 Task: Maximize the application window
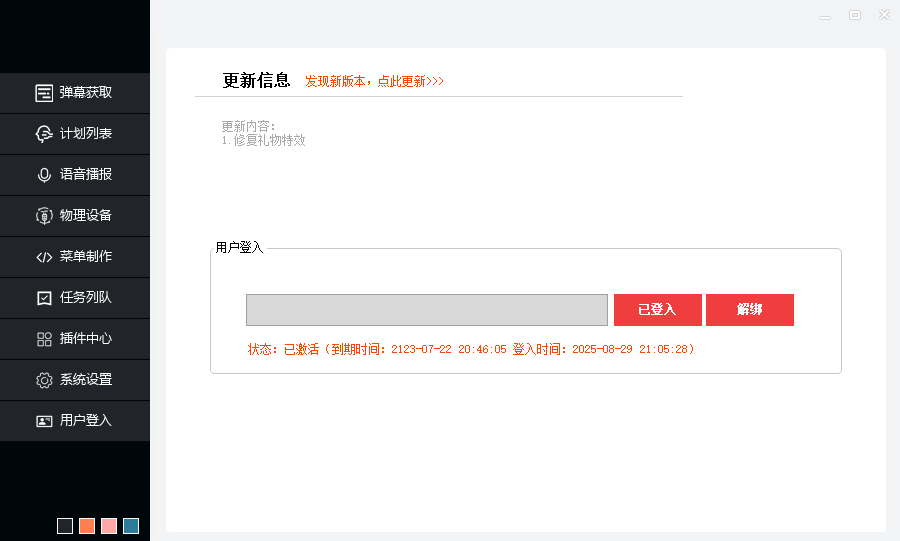click(855, 15)
